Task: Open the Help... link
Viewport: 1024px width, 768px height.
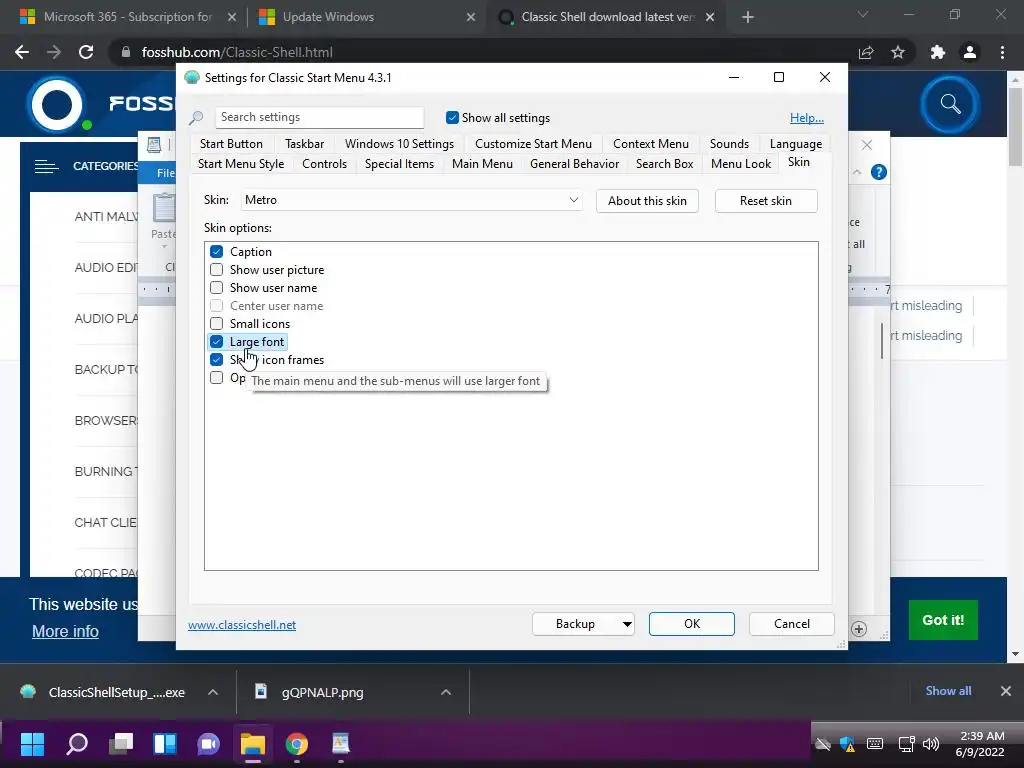Action: coord(807,118)
